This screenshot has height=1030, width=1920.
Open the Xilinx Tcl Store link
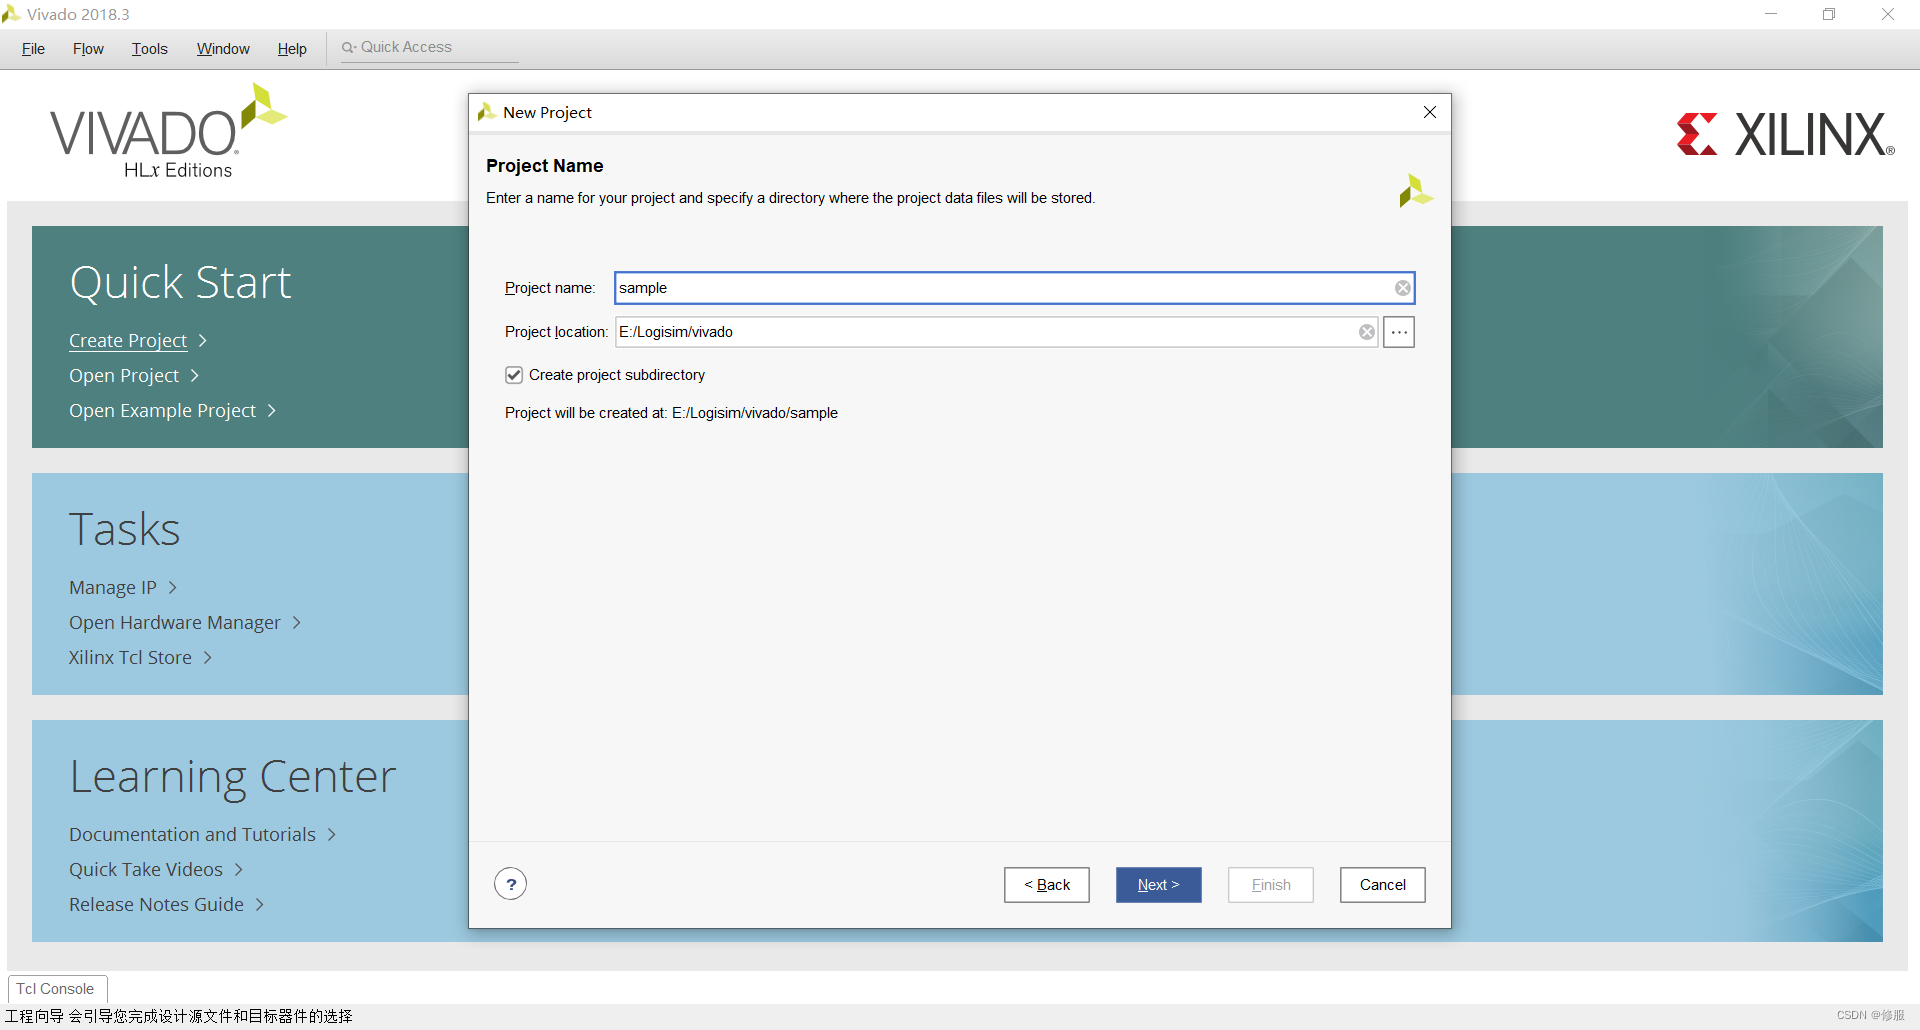(x=130, y=658)
